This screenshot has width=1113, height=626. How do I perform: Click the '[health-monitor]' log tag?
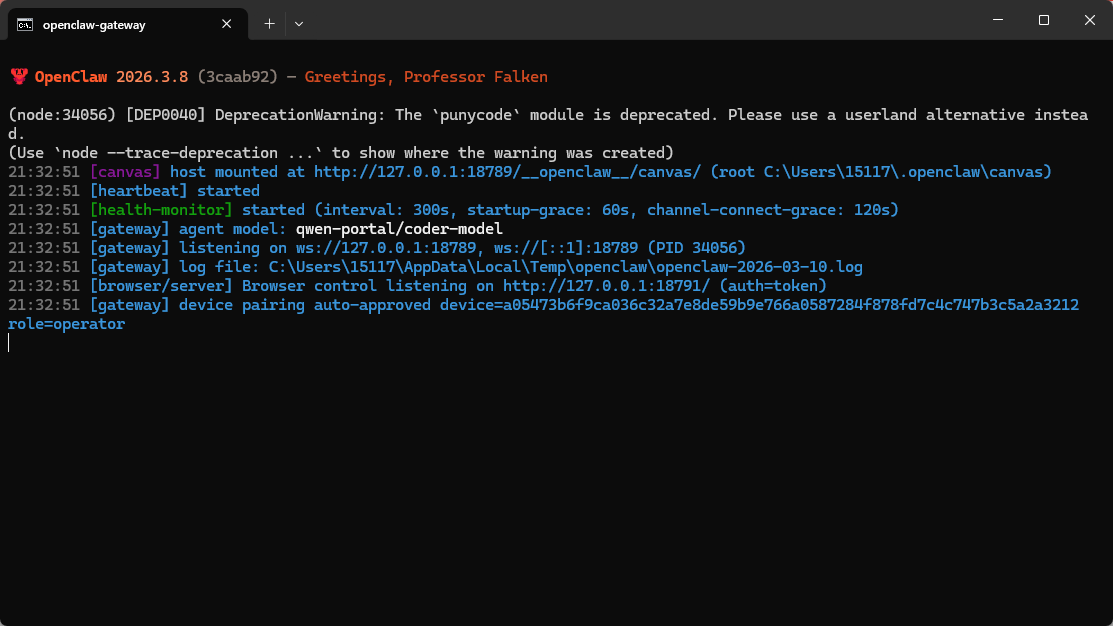161,210
